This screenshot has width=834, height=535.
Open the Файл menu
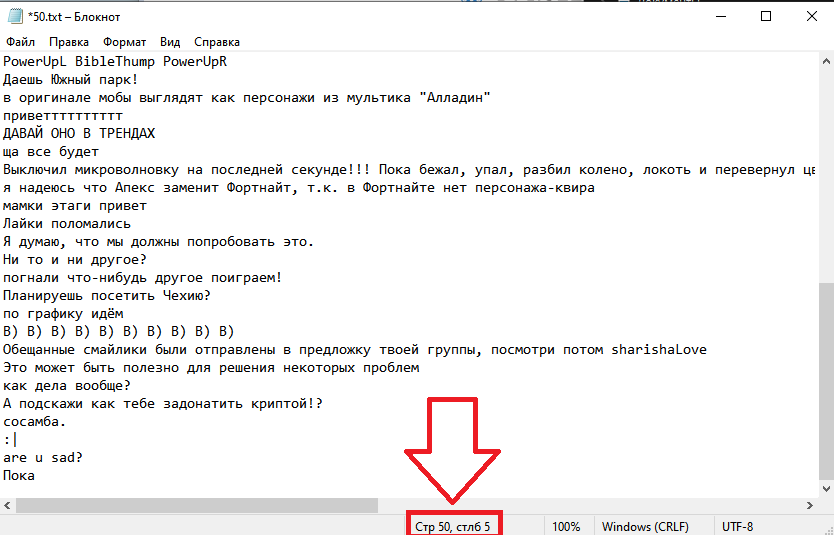[x=20, y=43]
